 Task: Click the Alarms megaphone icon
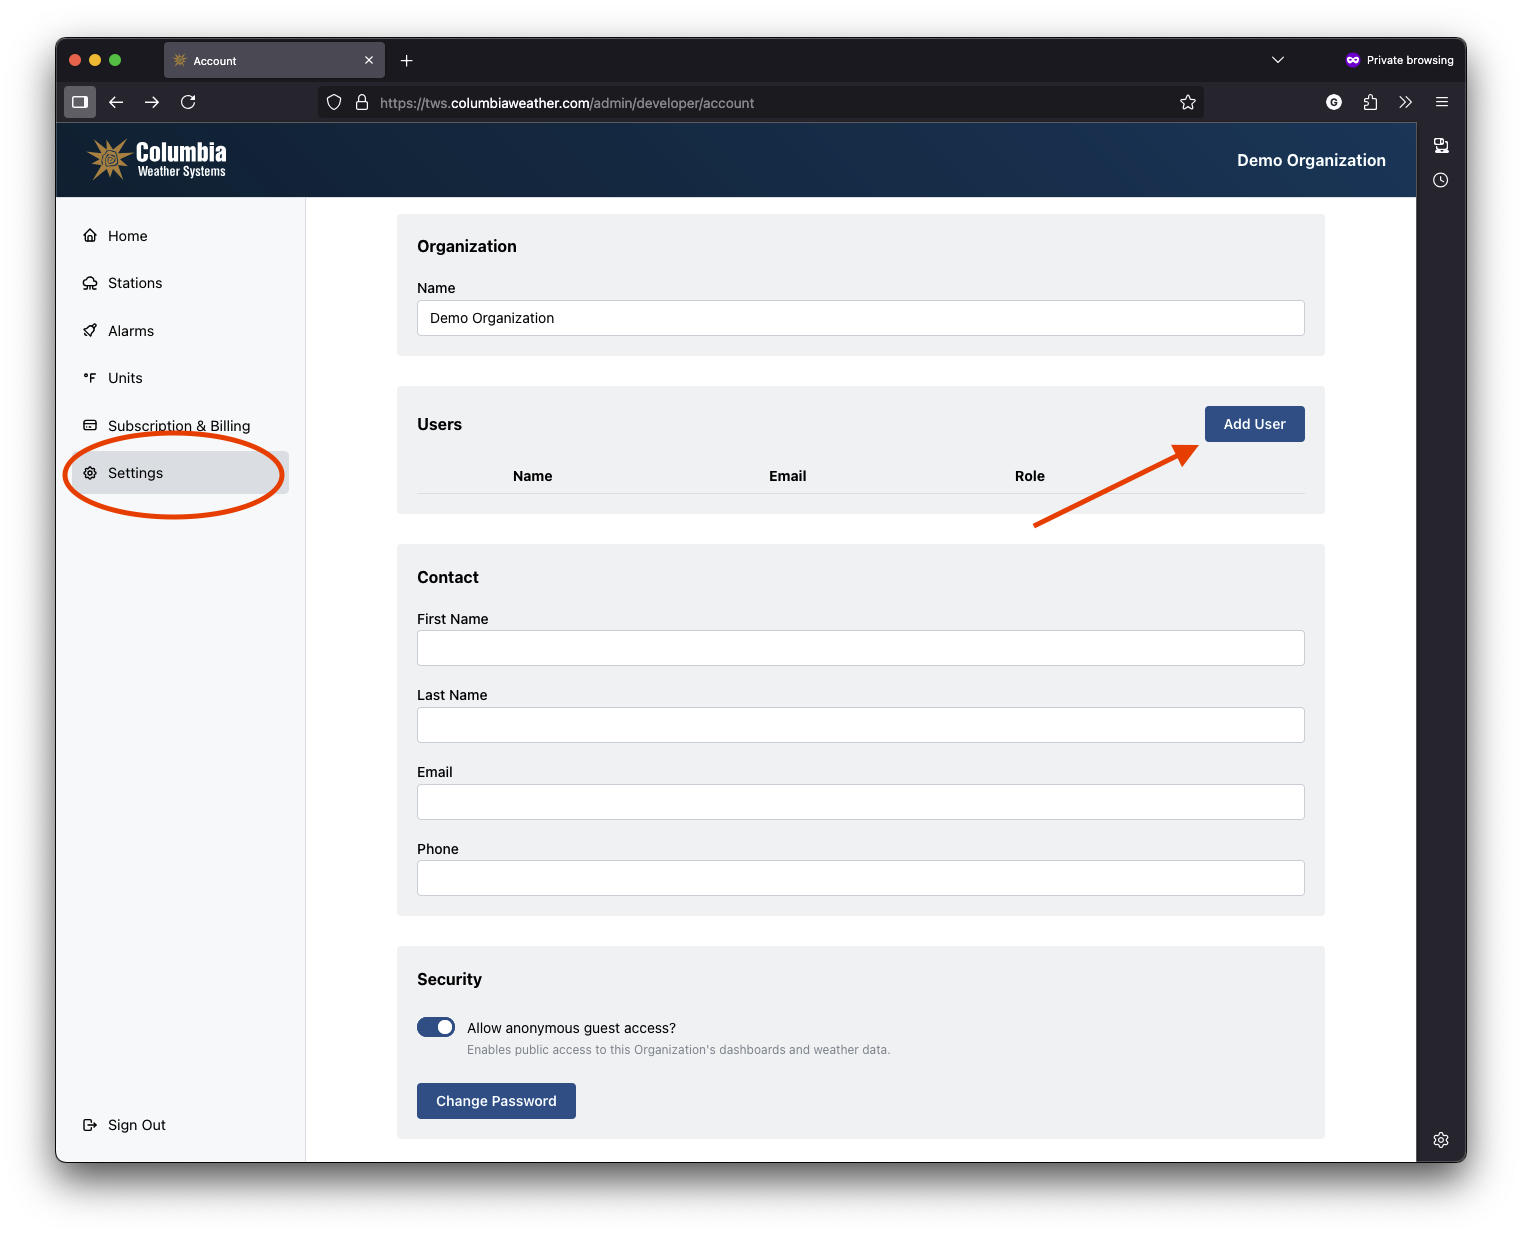click(90, 331)
